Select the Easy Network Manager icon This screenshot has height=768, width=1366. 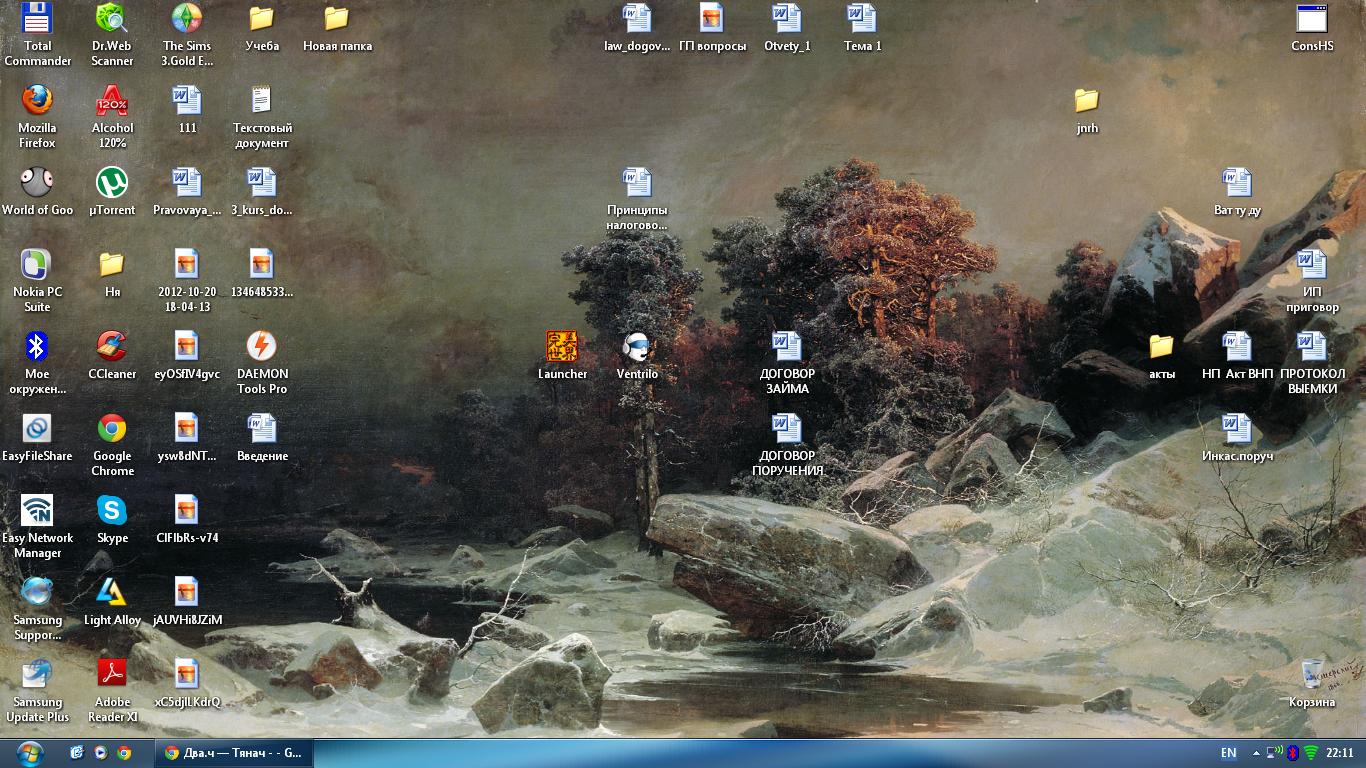37,526
